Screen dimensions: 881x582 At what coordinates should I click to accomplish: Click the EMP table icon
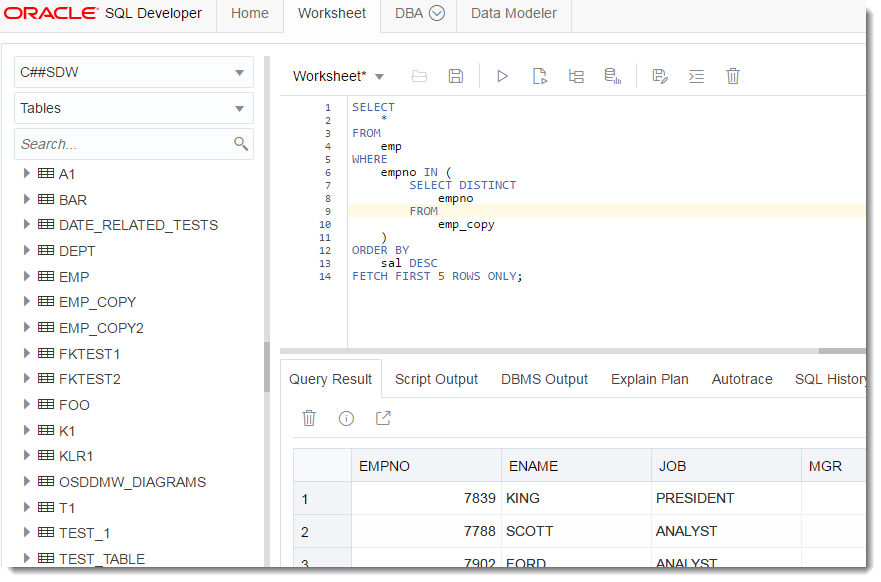tap(46, 276)
